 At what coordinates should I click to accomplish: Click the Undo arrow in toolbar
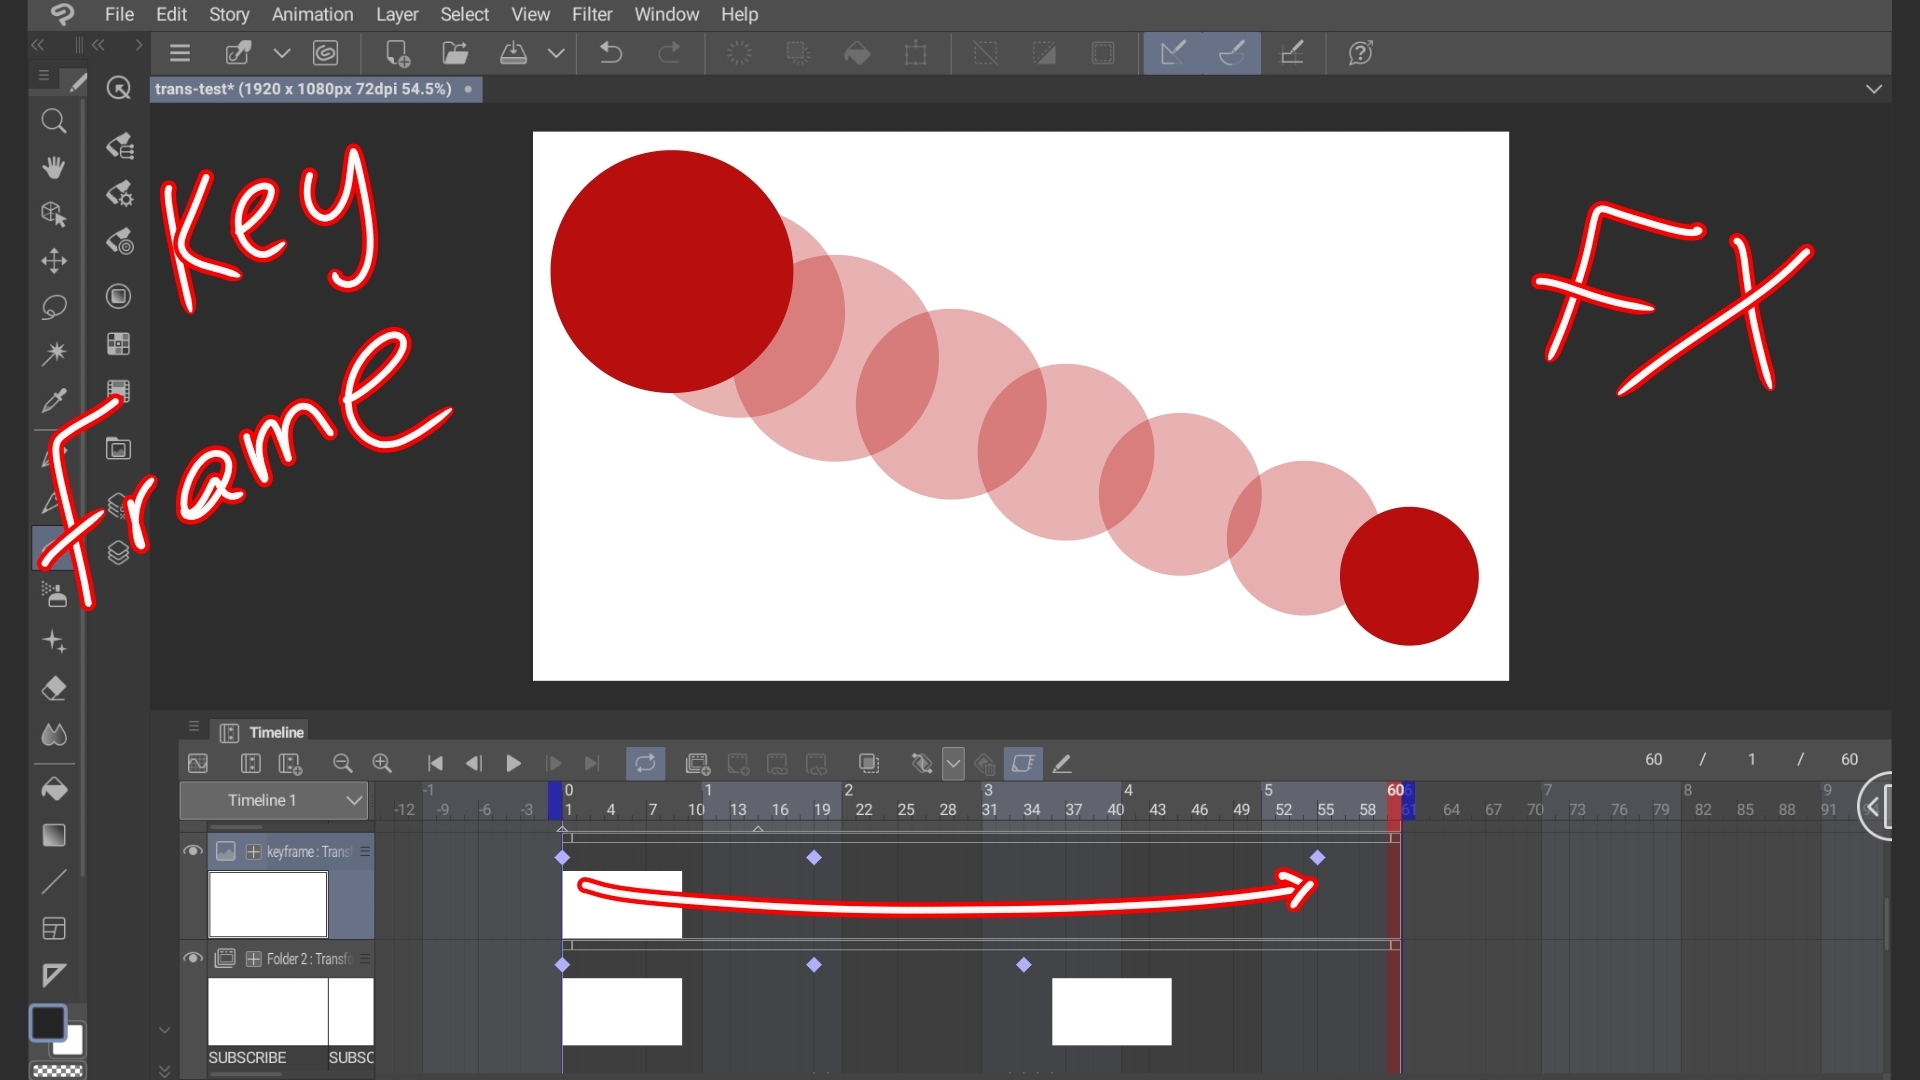click(610, 53)
